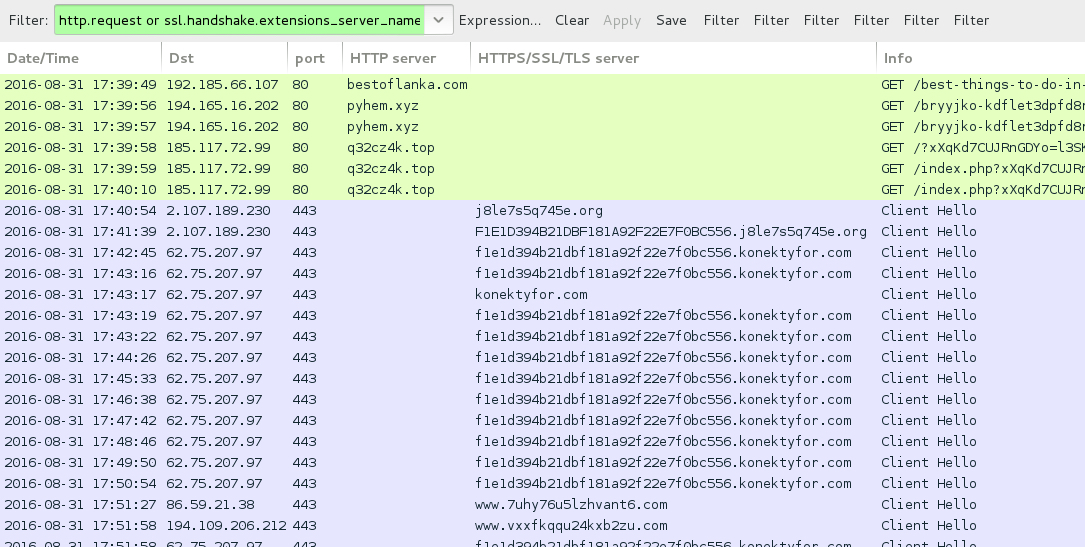Click the HTTP server column header
Screen dimensions: 1085x547
tap(405, 58)
